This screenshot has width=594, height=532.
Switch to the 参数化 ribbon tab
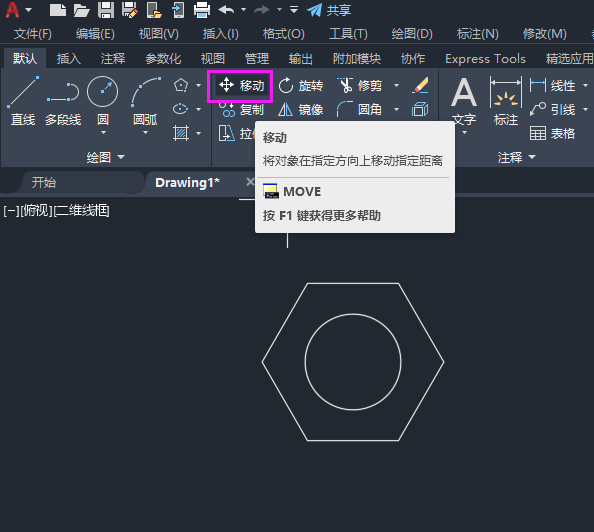click(163, 59)
